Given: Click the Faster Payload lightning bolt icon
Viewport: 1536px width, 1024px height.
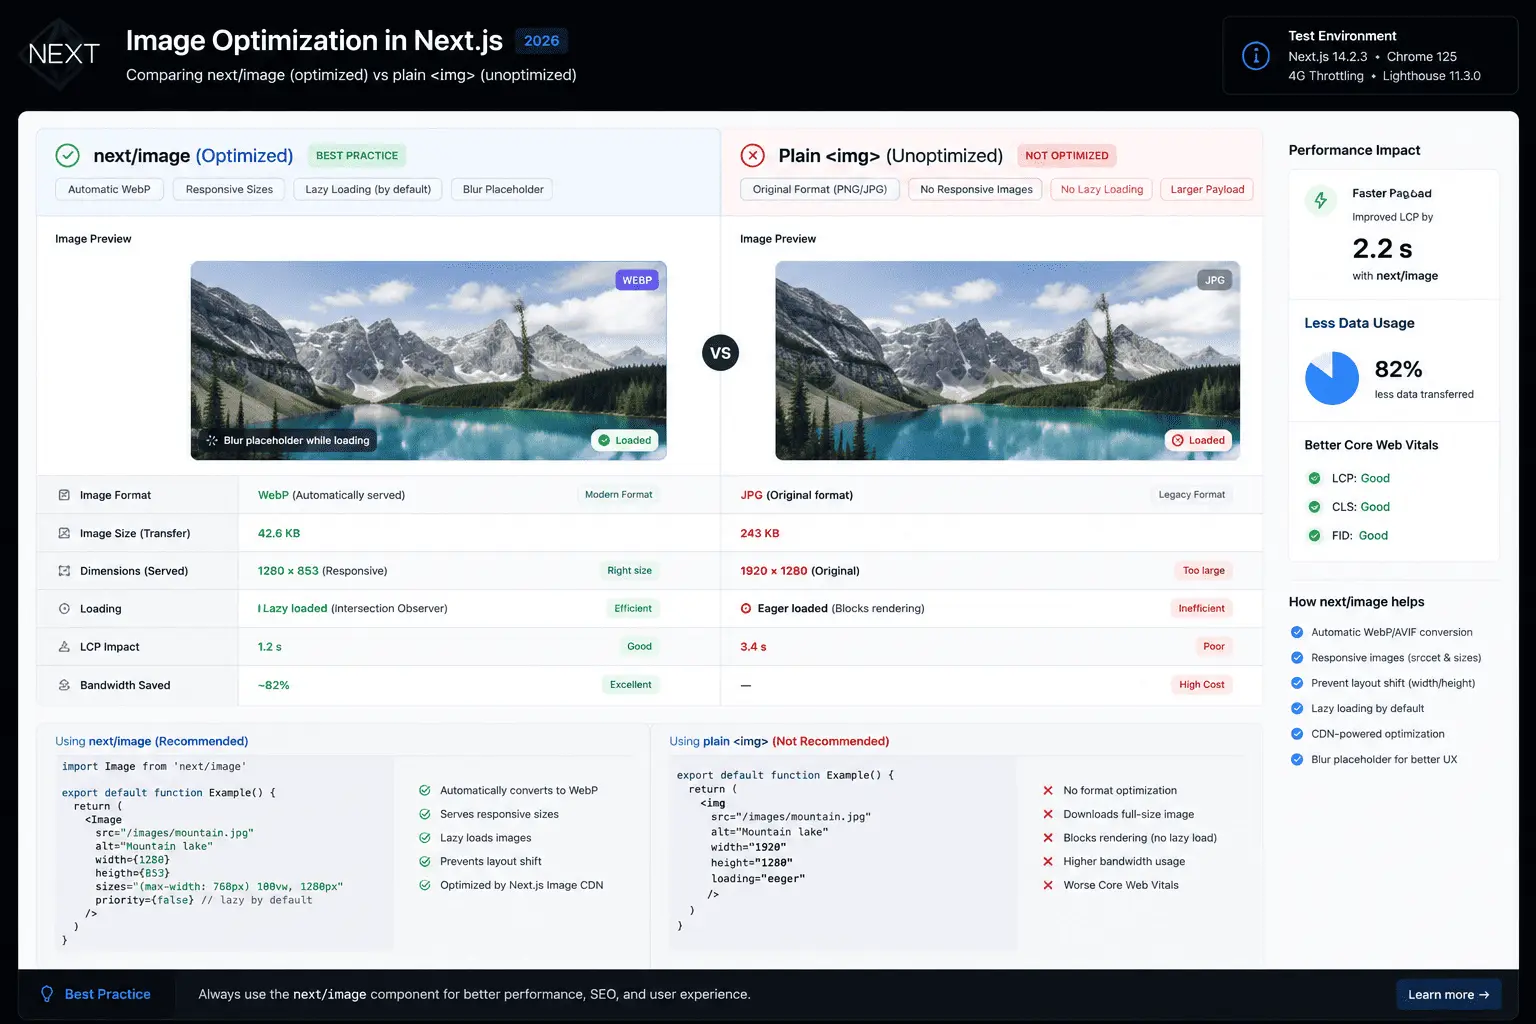Looking at the screenshot, I should 1321,200.
